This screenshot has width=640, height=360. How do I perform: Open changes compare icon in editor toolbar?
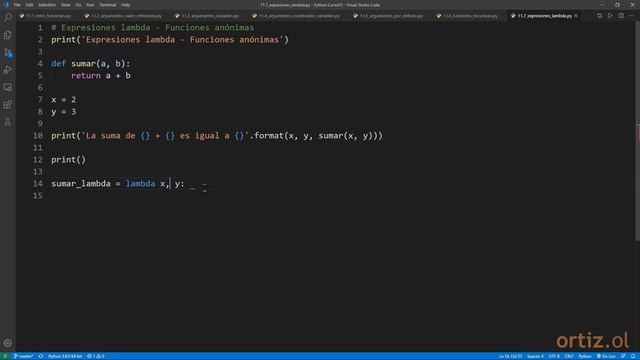(599, 16)
